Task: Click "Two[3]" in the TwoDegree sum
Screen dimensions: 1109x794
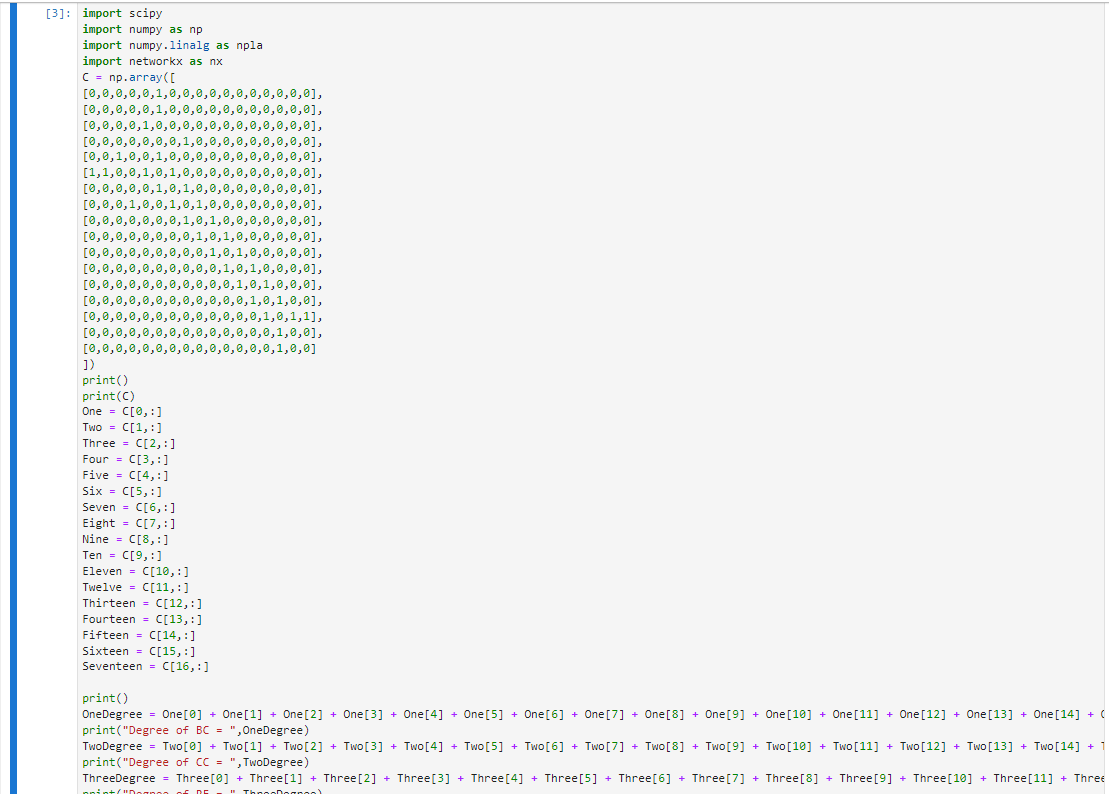Action: click(x=364, y=746)
